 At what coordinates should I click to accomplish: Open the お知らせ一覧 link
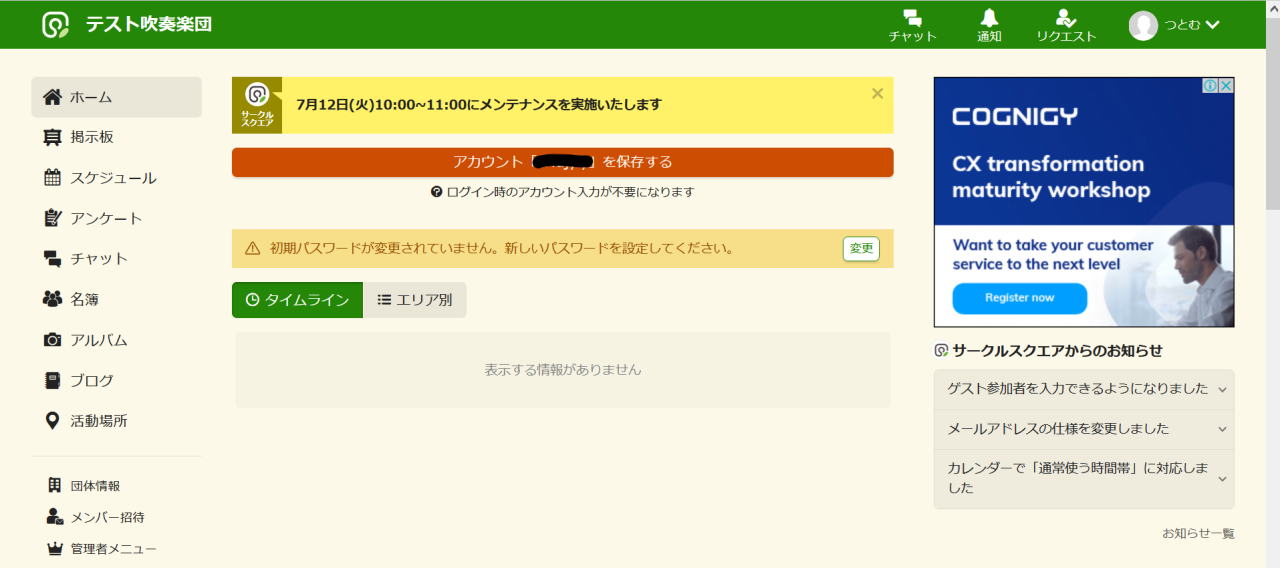[1198, 534]
